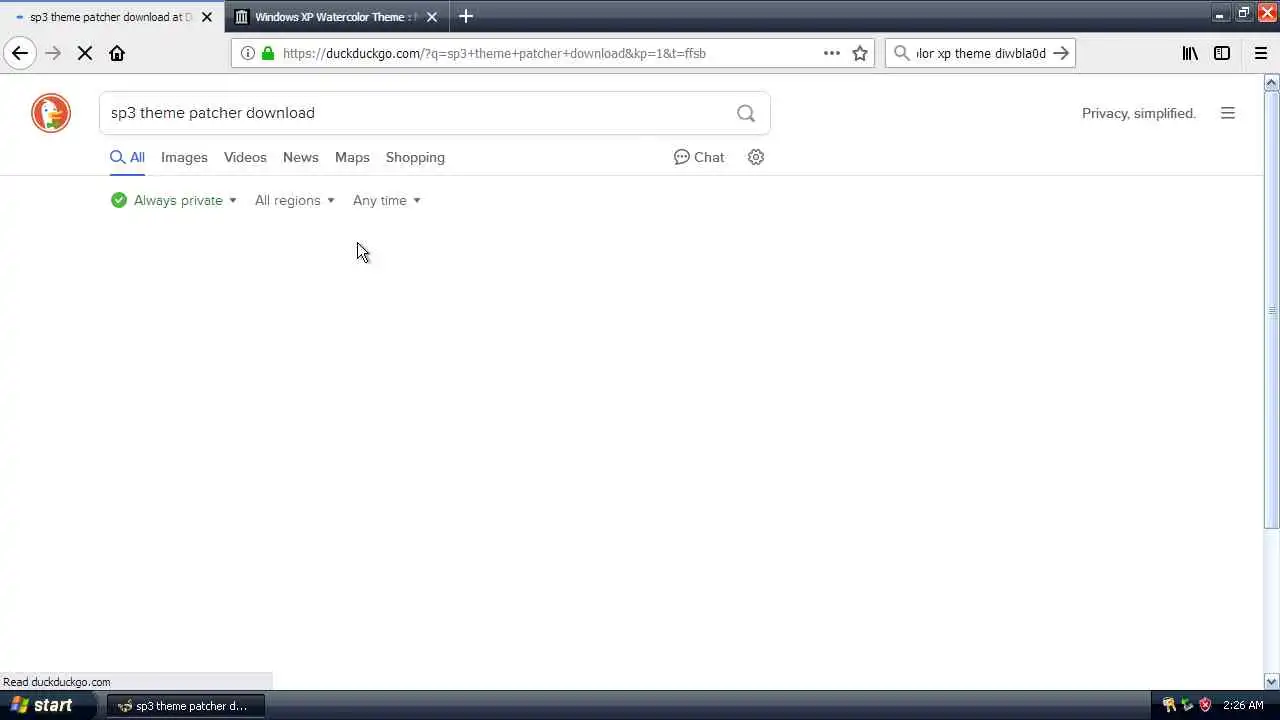The height and width of the screenshot is (720, 1280).
Task: Switch to the Images results tab
Action: click(184, 157)
